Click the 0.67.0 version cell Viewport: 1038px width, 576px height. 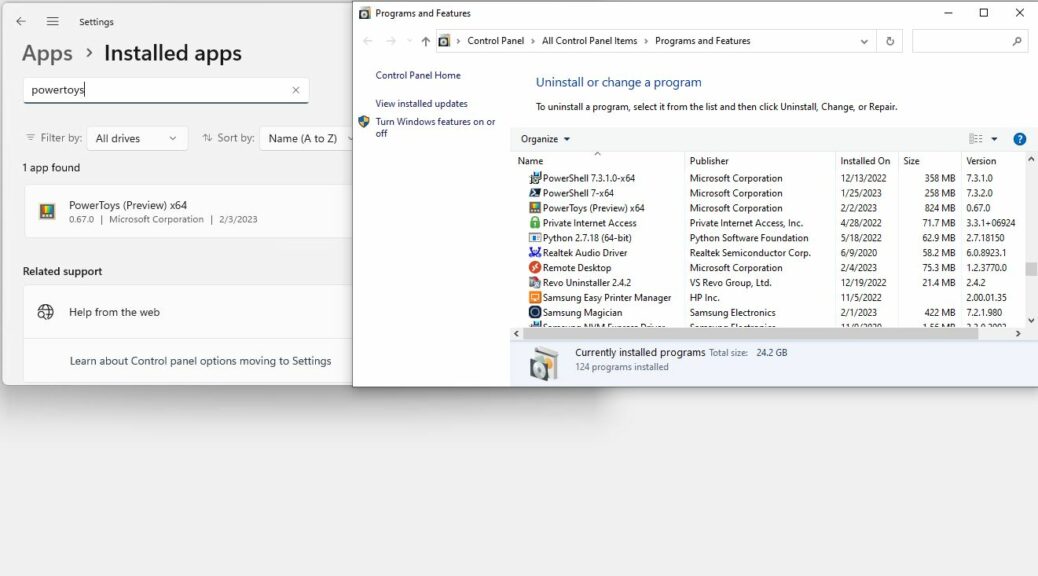(978, 208)
